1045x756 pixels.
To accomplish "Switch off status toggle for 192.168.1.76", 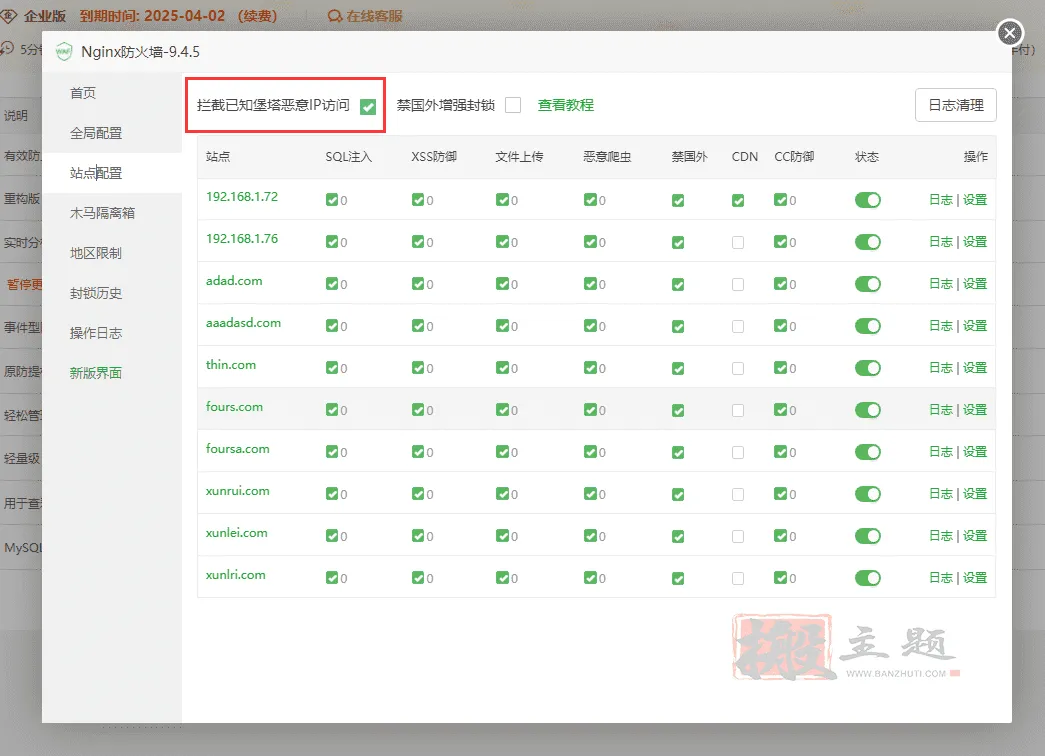I will click(868, 242).
